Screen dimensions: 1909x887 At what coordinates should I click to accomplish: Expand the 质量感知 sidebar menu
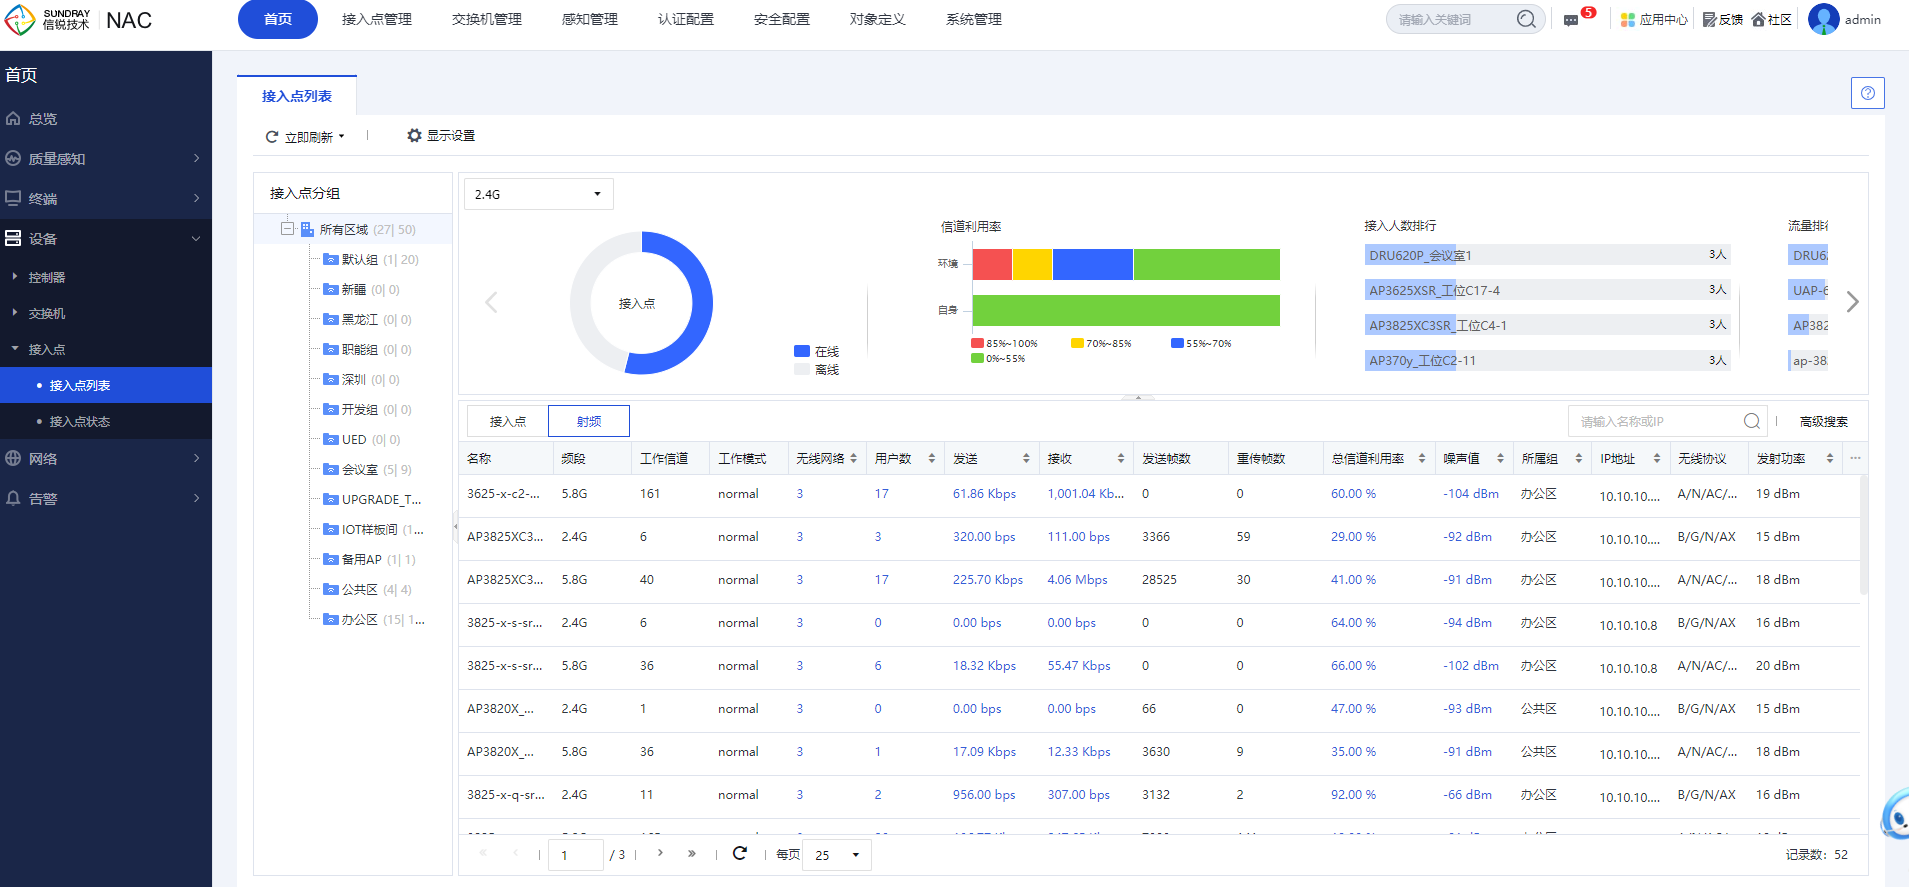tap(106, 159)
